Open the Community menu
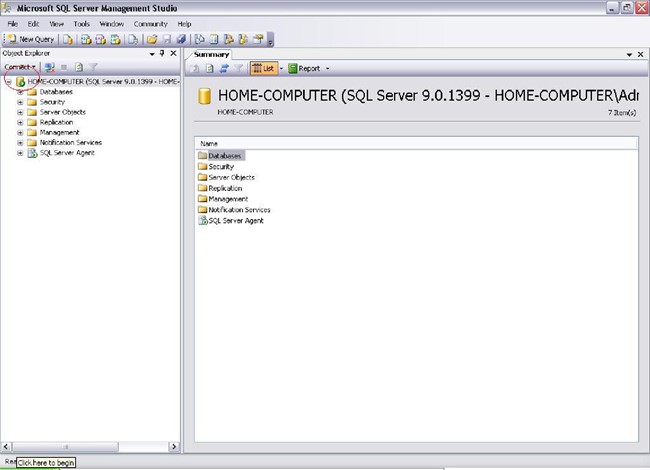 point(150,24)
